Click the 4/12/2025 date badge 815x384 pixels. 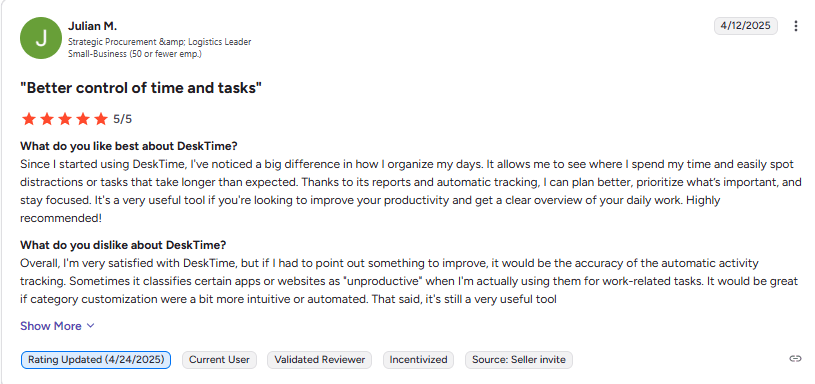(x=746, y=25)
